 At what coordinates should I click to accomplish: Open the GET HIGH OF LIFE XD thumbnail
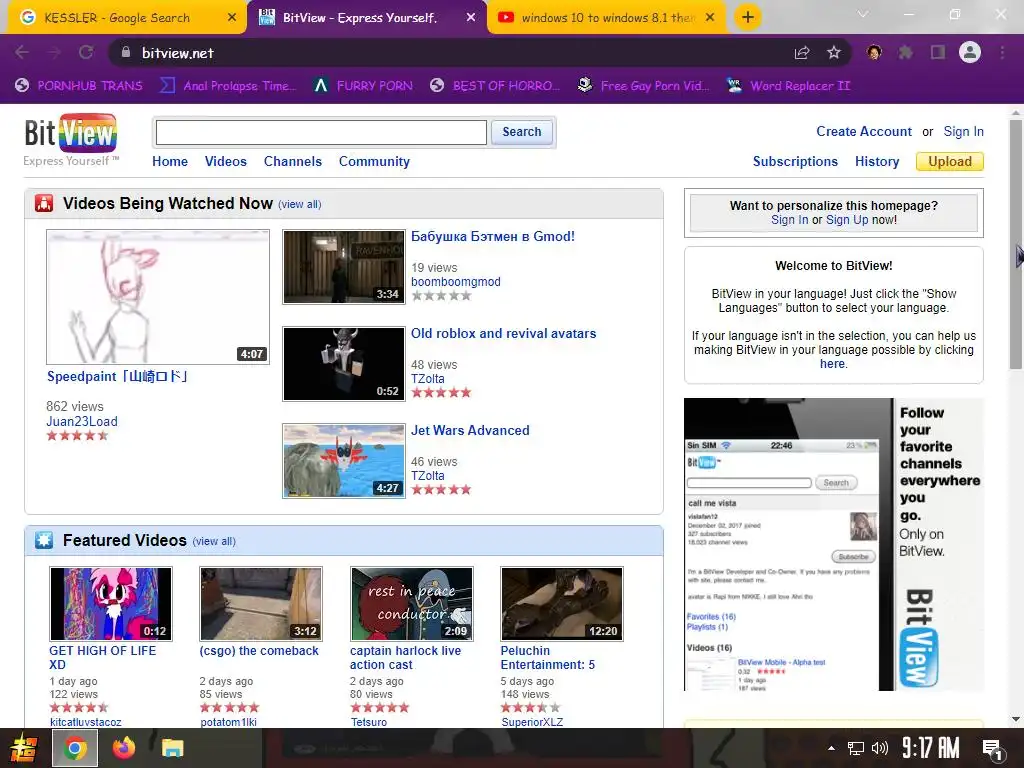coord(111,603)
